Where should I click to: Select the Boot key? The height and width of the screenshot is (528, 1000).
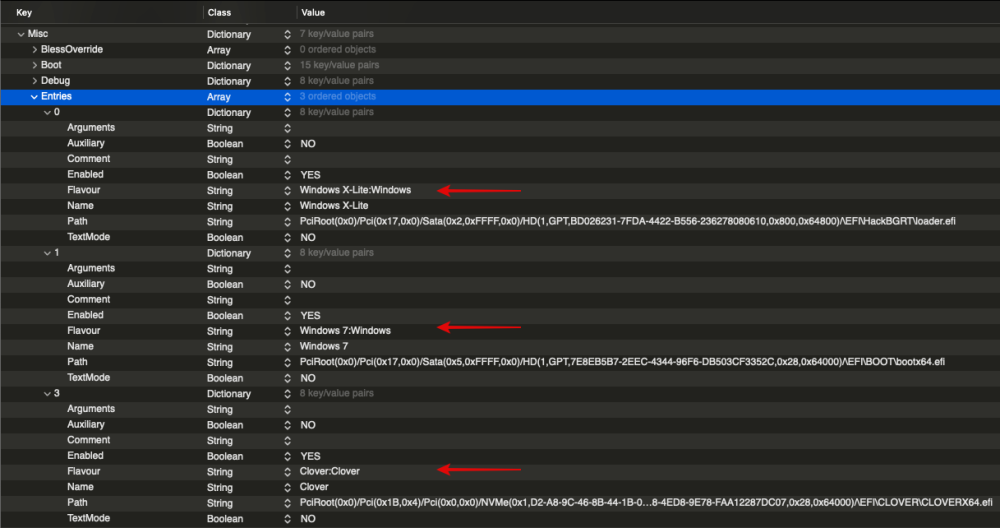point(51,65)
